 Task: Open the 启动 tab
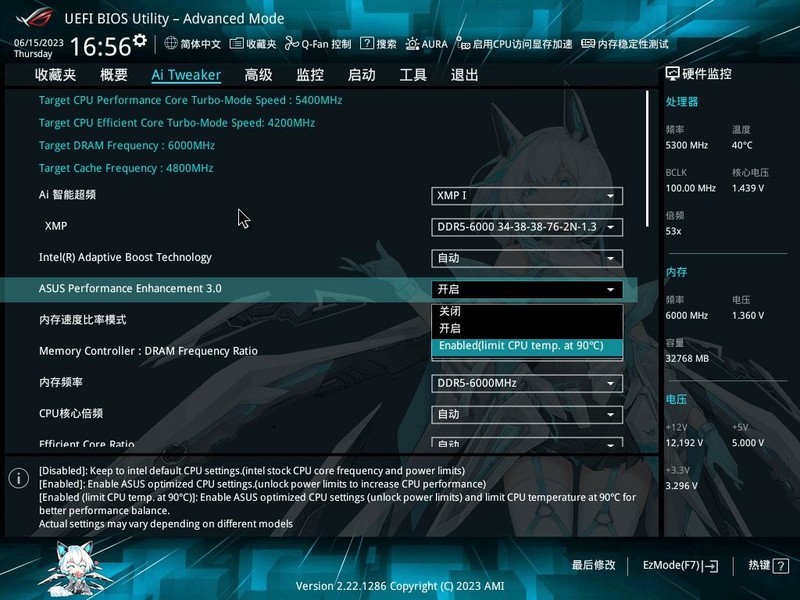tap(361, 75)
